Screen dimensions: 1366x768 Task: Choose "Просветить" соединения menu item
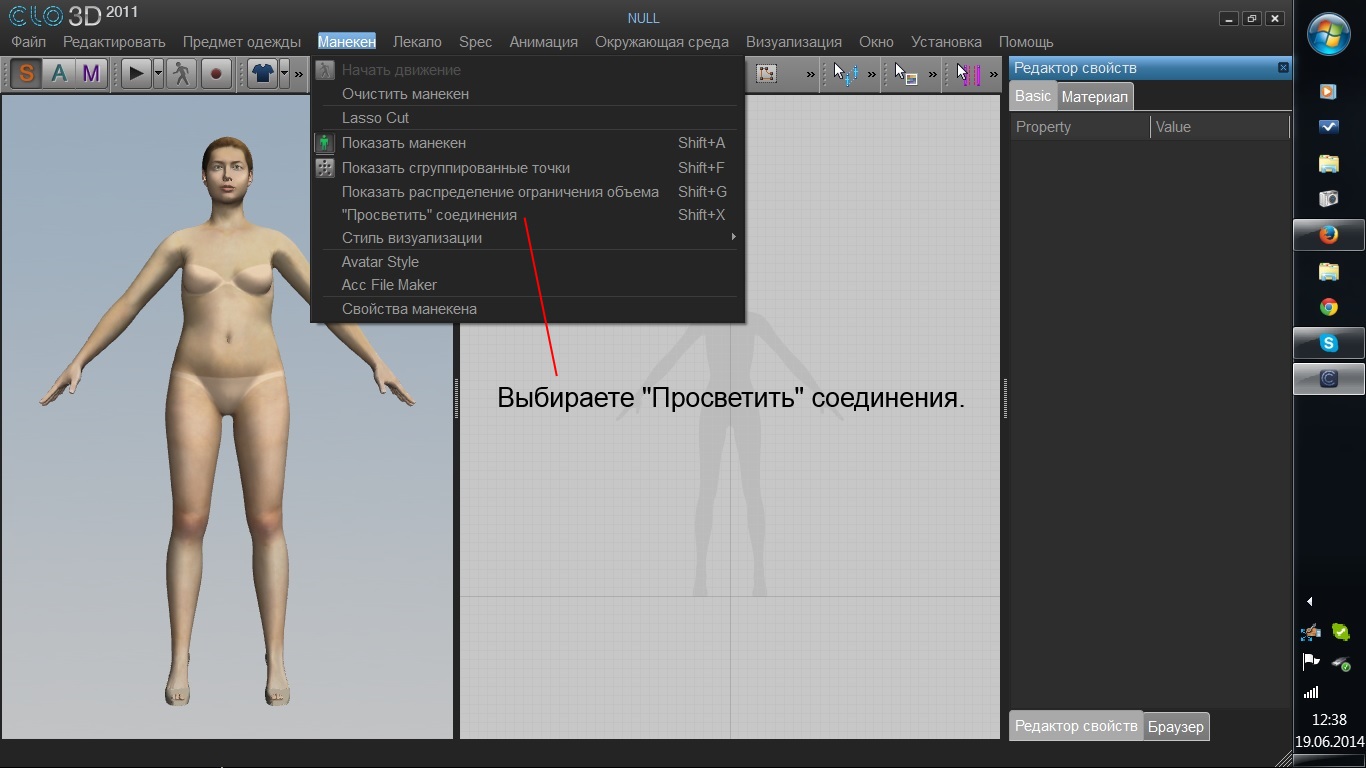click(x=527, y=215)
